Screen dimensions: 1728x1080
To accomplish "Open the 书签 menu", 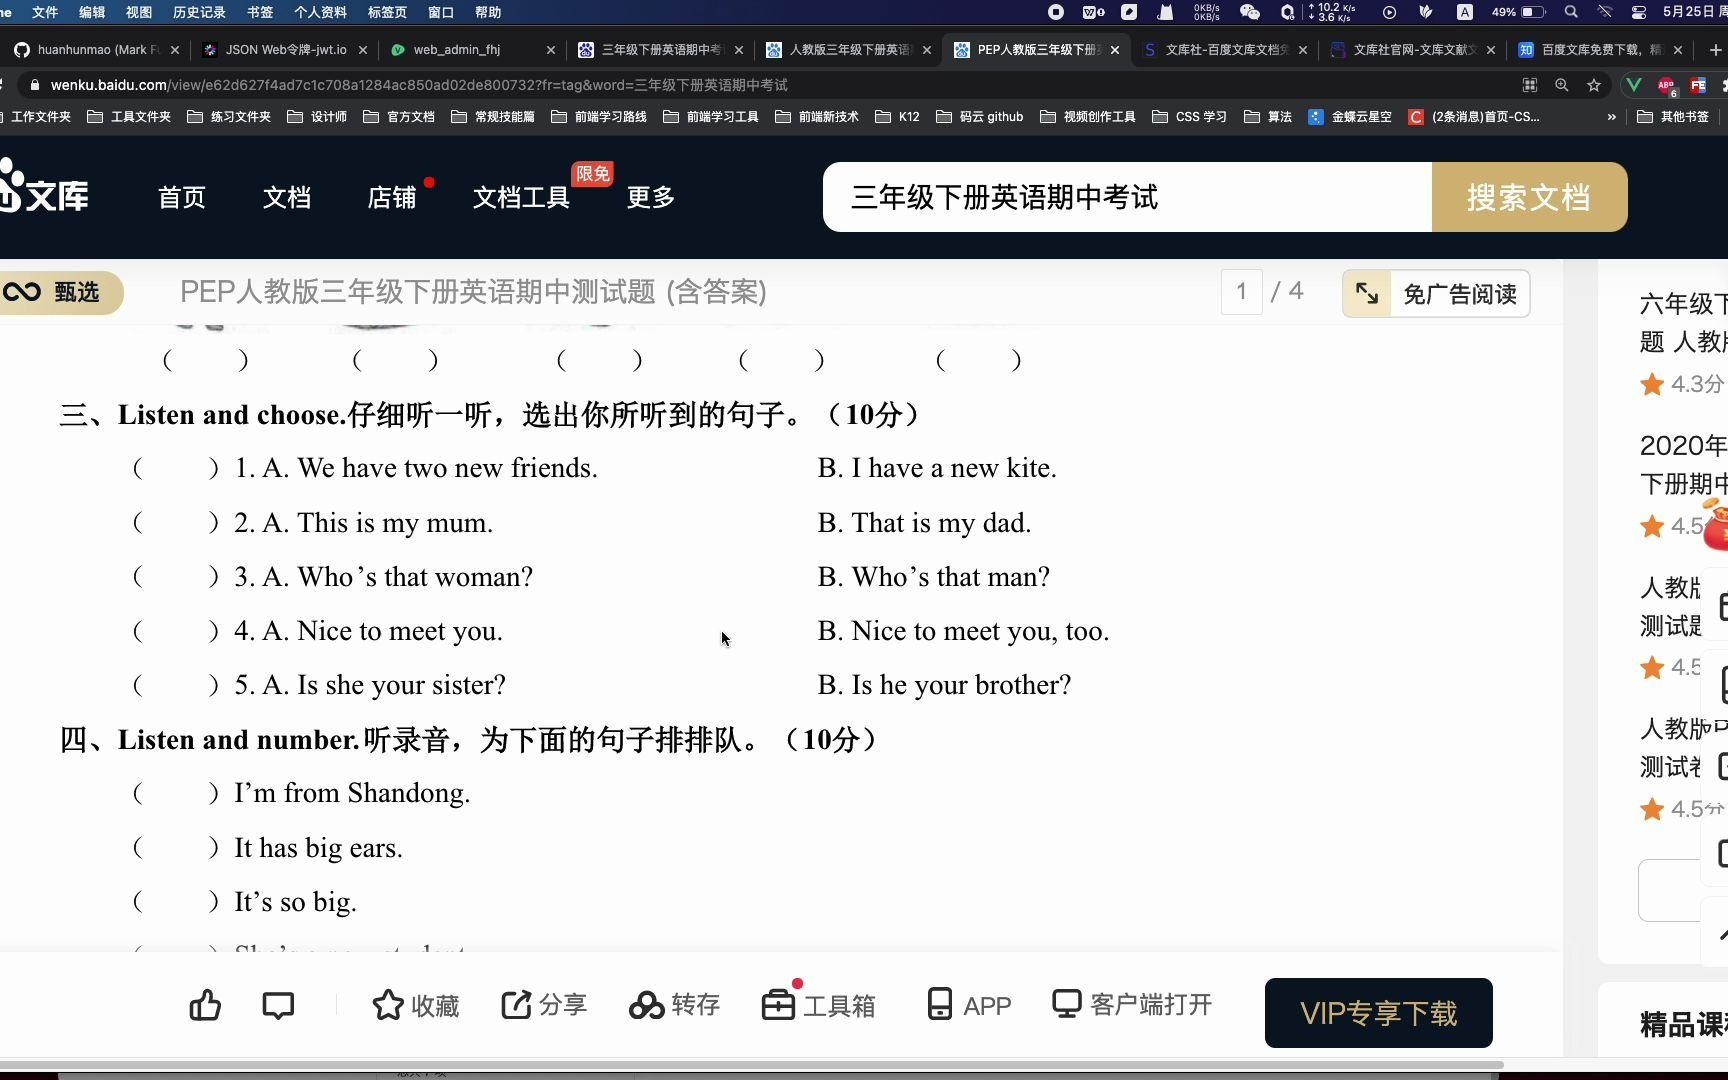I will click(260, 12).
